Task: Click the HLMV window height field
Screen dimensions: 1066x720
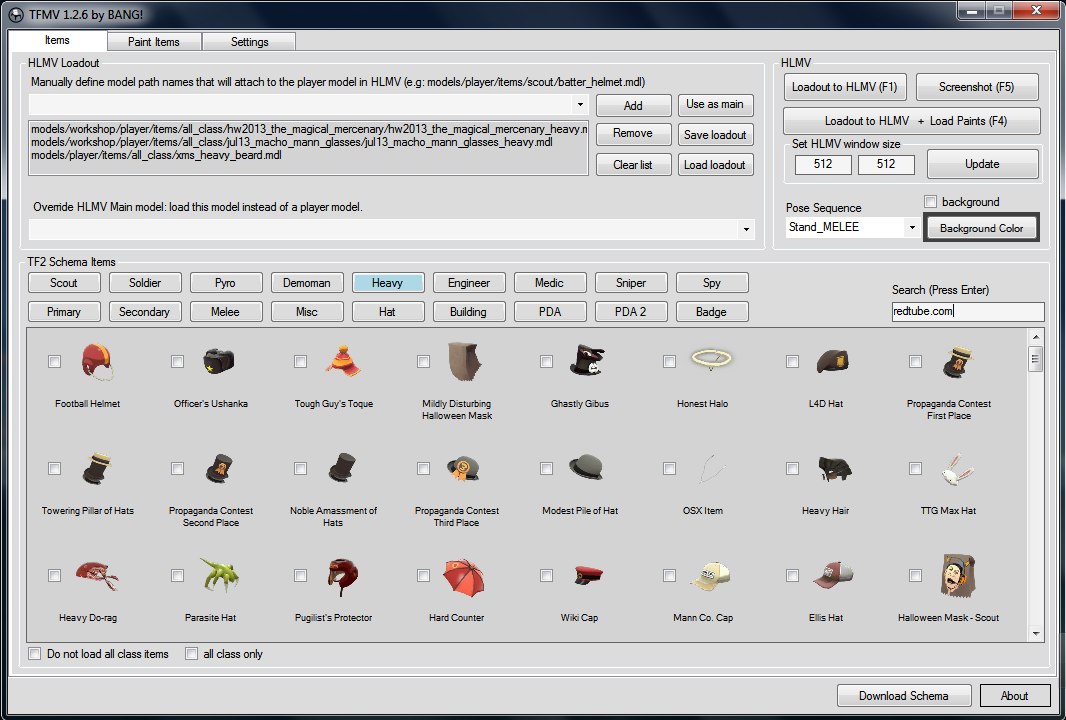Action: (886, 164)
